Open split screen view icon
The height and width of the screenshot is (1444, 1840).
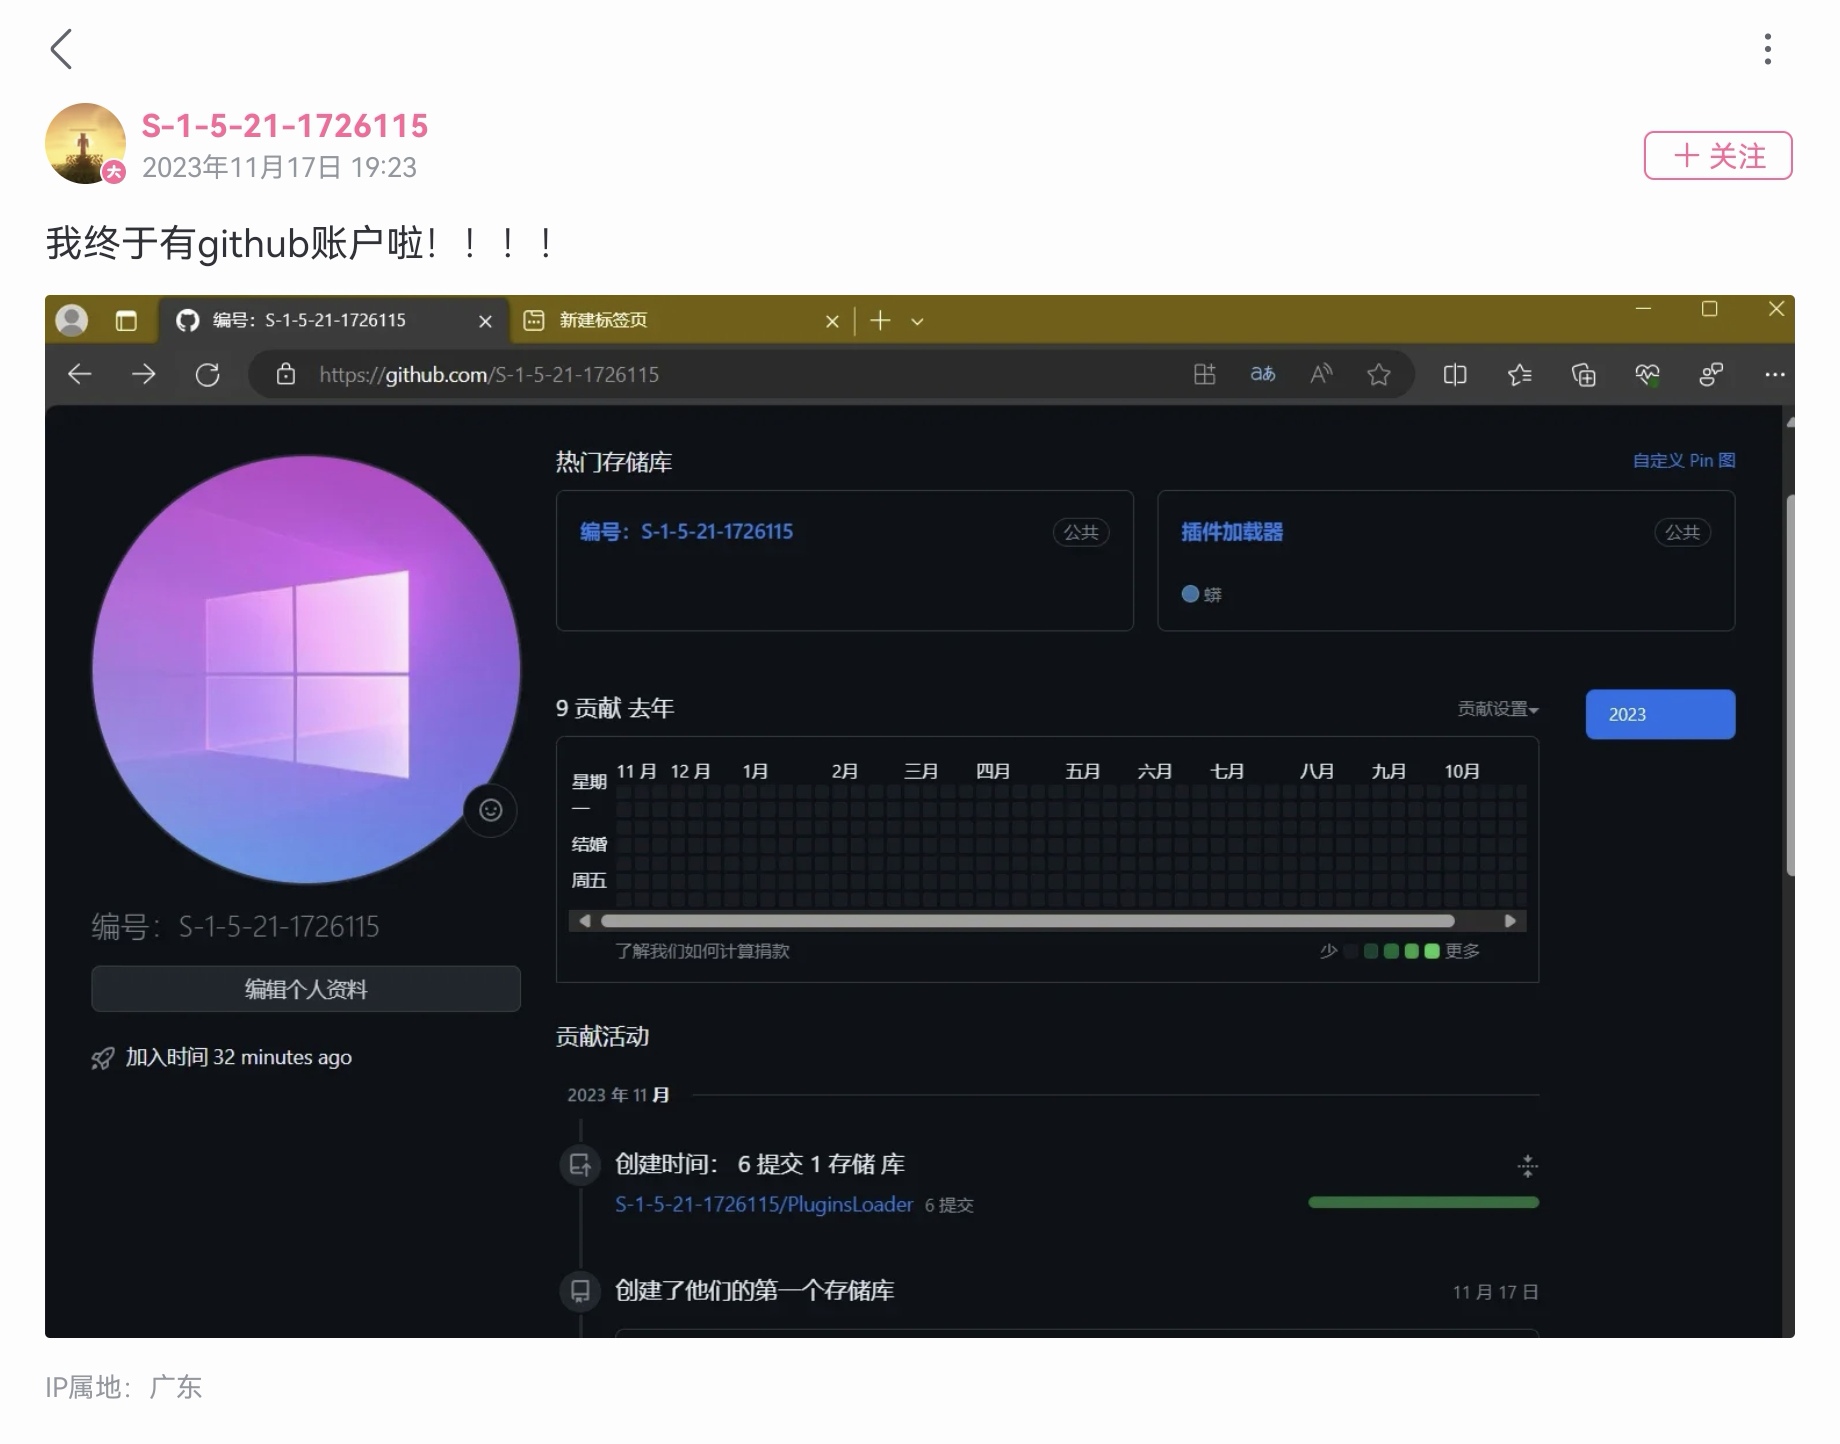point(1455,374)
